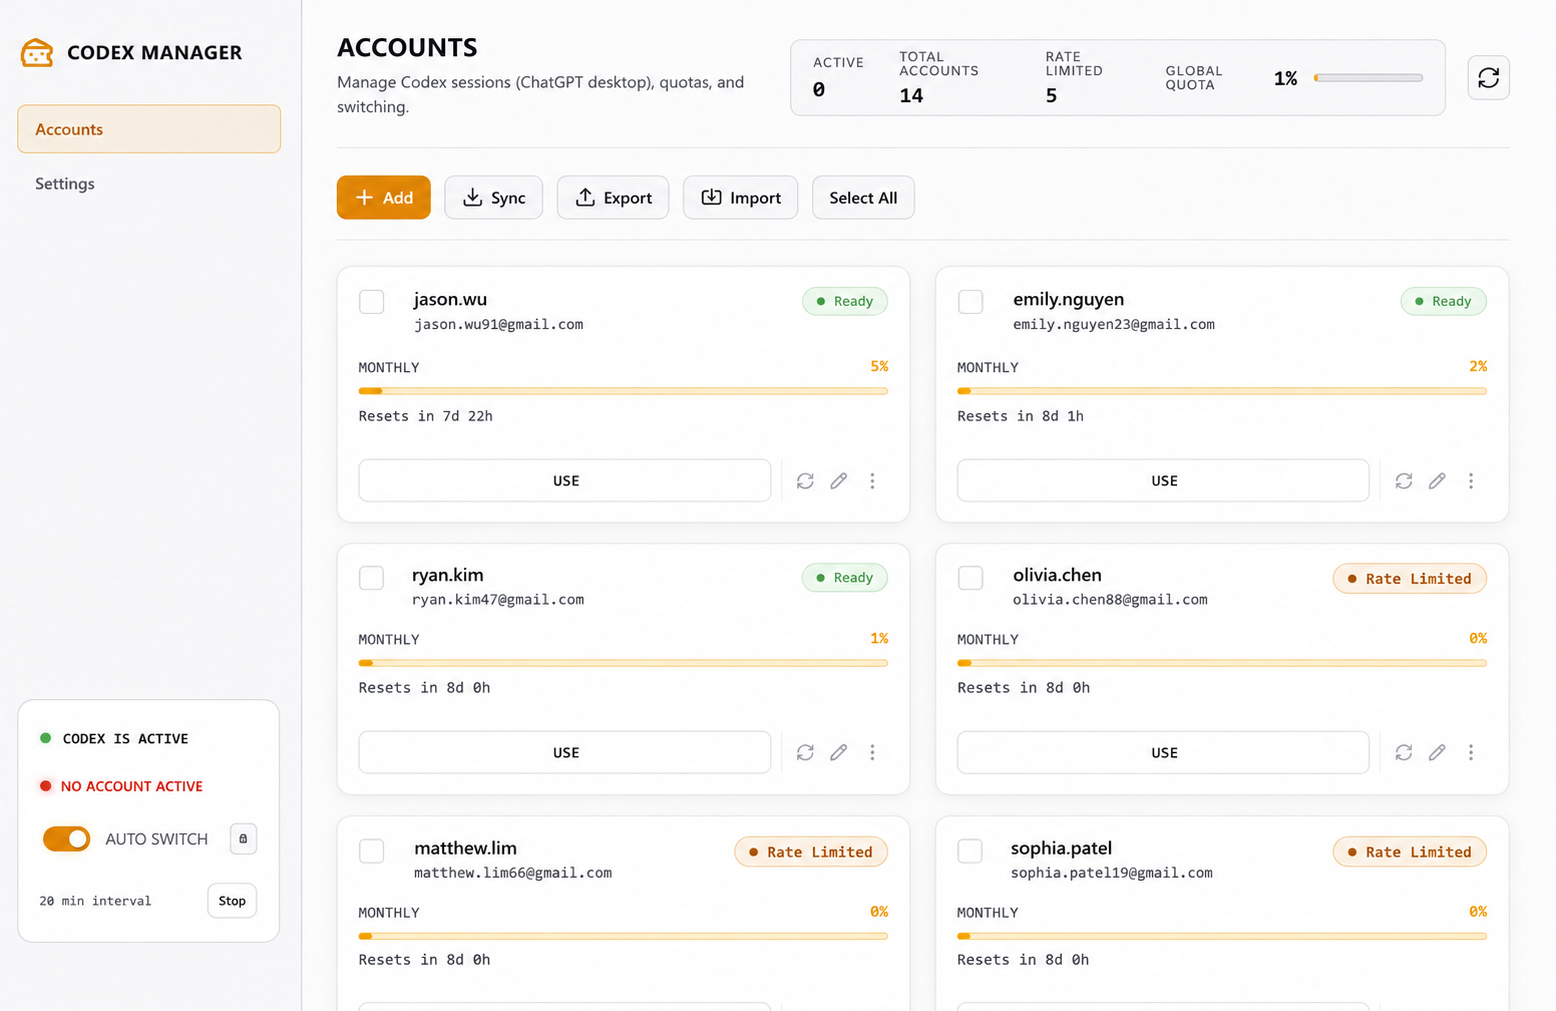Use the jason.wu account
This screenshot has height=1011, width=1556.
[x=565, y=481]
